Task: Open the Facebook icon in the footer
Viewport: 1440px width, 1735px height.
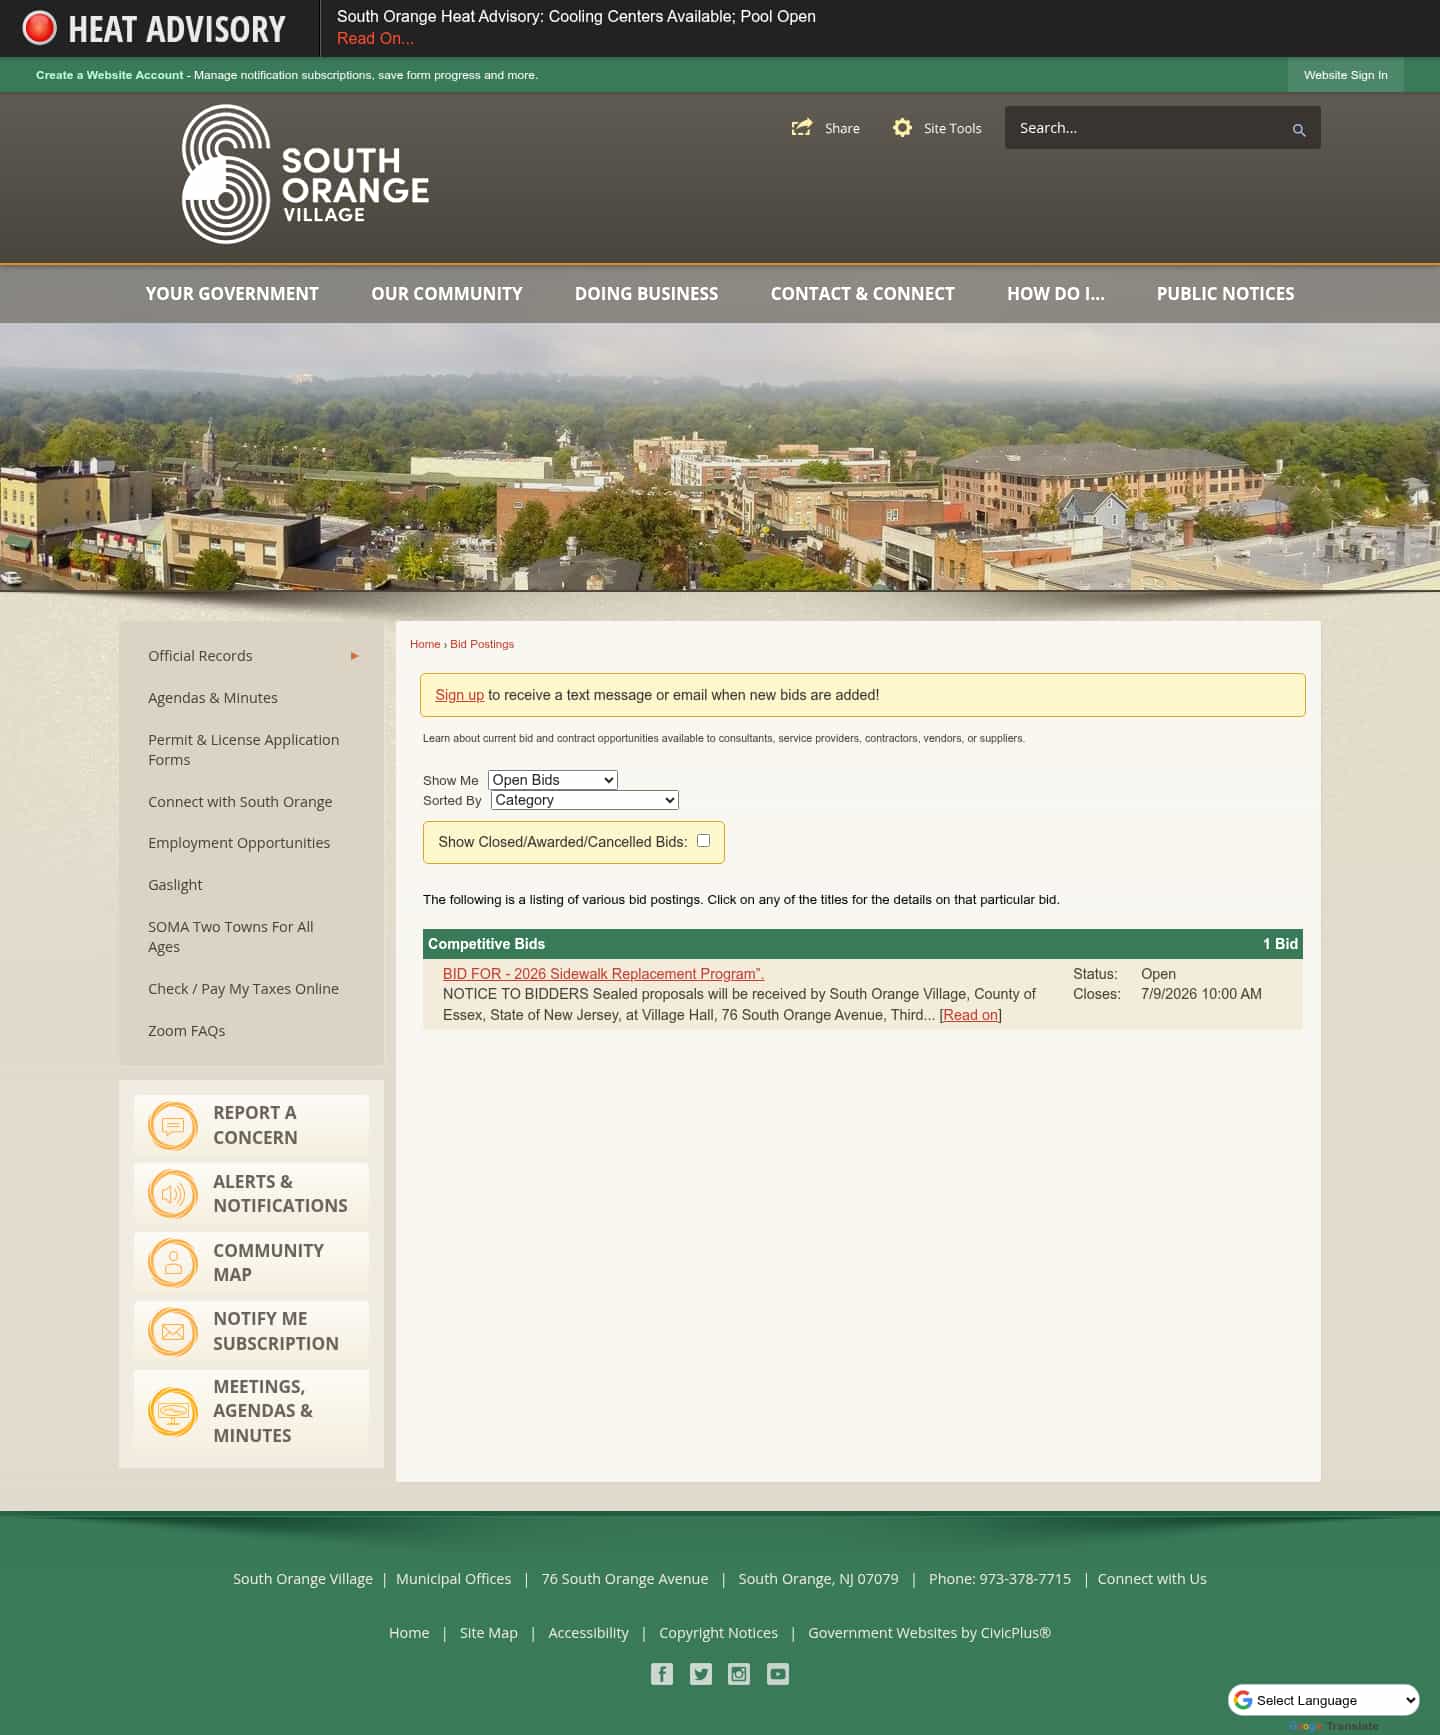Action: click(x=662, y=1674)
